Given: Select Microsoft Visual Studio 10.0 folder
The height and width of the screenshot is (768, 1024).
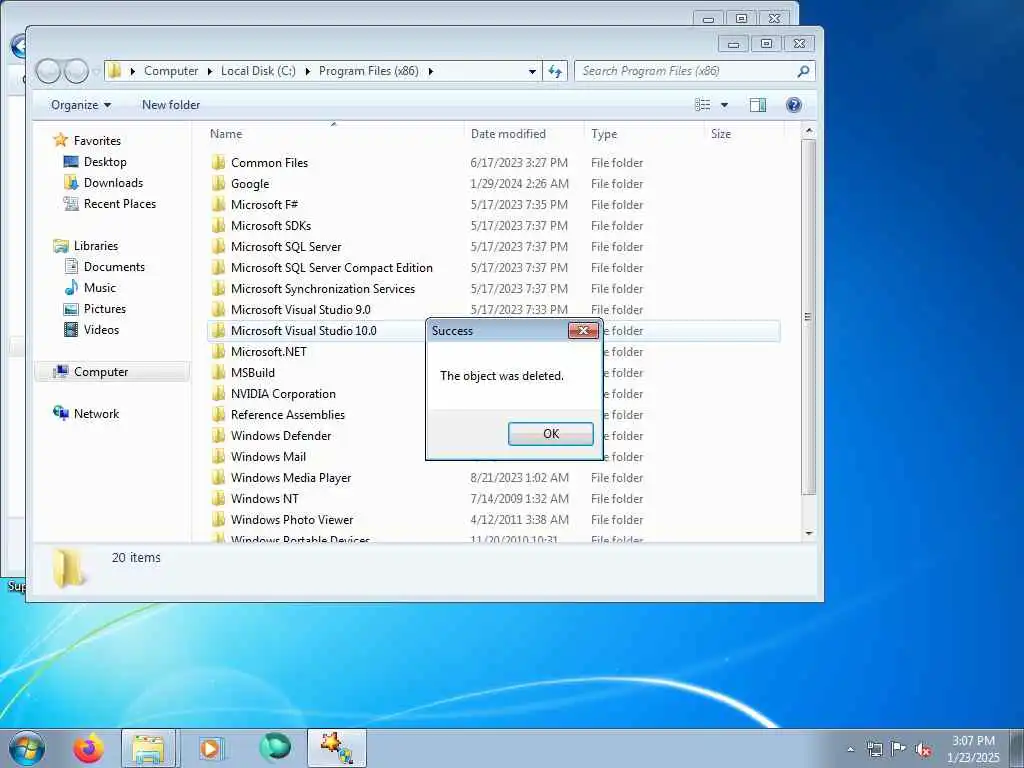Looking at the screenshot, I should click(304, 330).
